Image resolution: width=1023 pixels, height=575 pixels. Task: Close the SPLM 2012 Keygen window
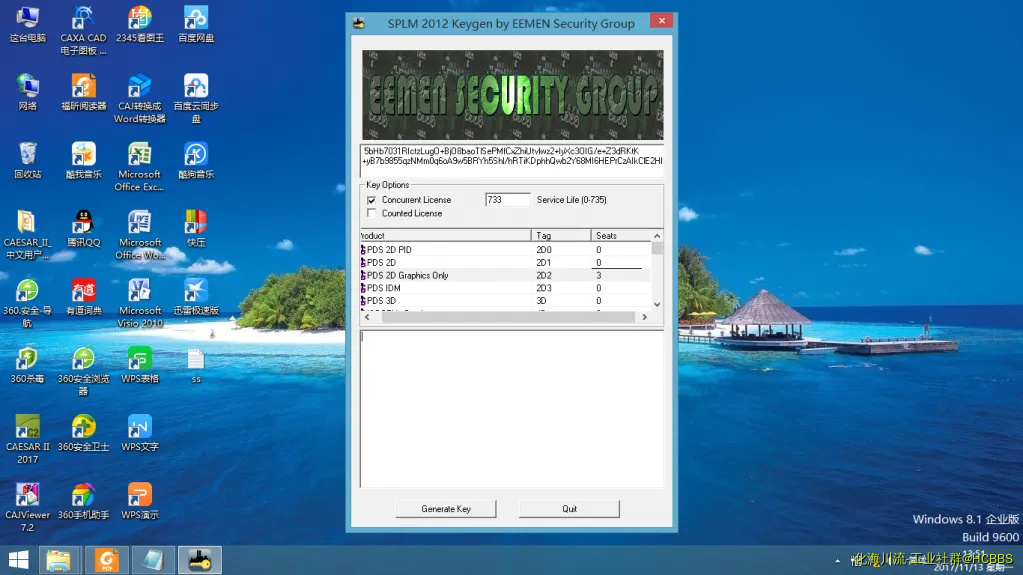point(662,21)
